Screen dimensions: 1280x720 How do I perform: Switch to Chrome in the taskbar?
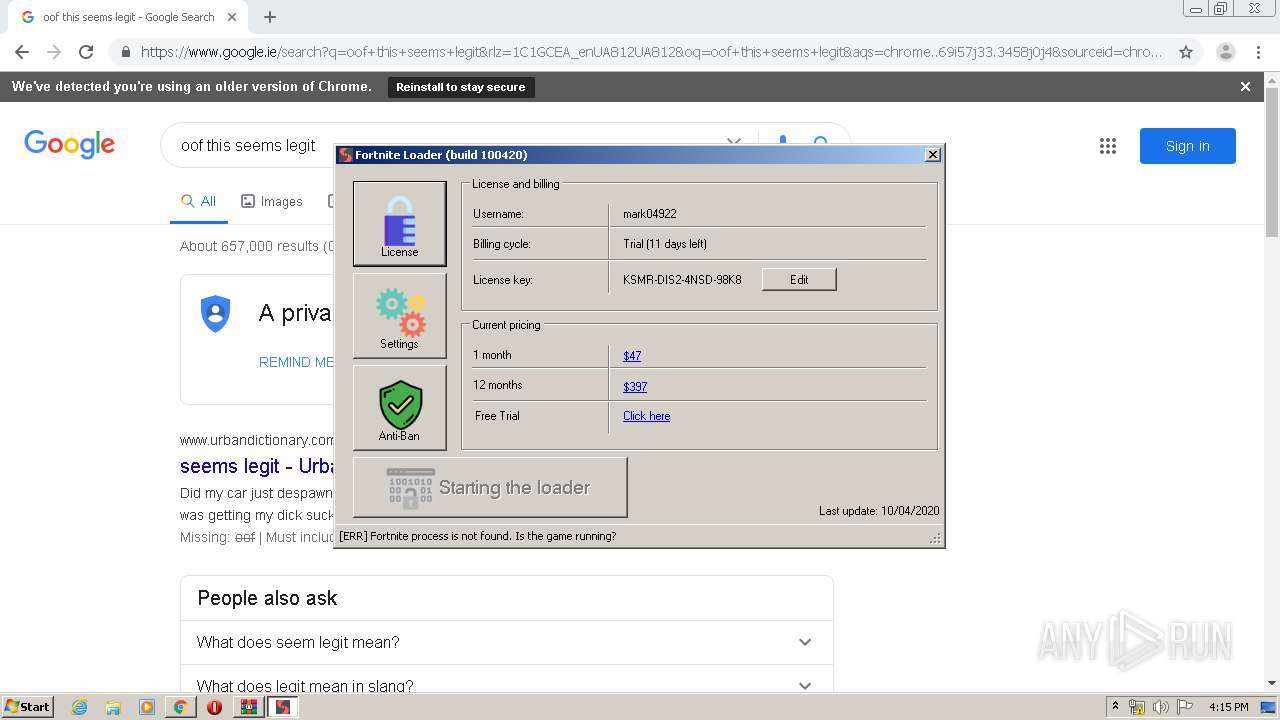180,707
